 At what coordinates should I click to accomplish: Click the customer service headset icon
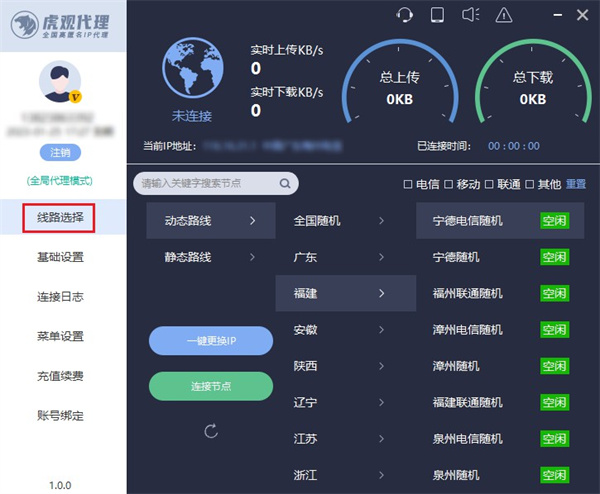pyautogui.click(x=405, y=14)
